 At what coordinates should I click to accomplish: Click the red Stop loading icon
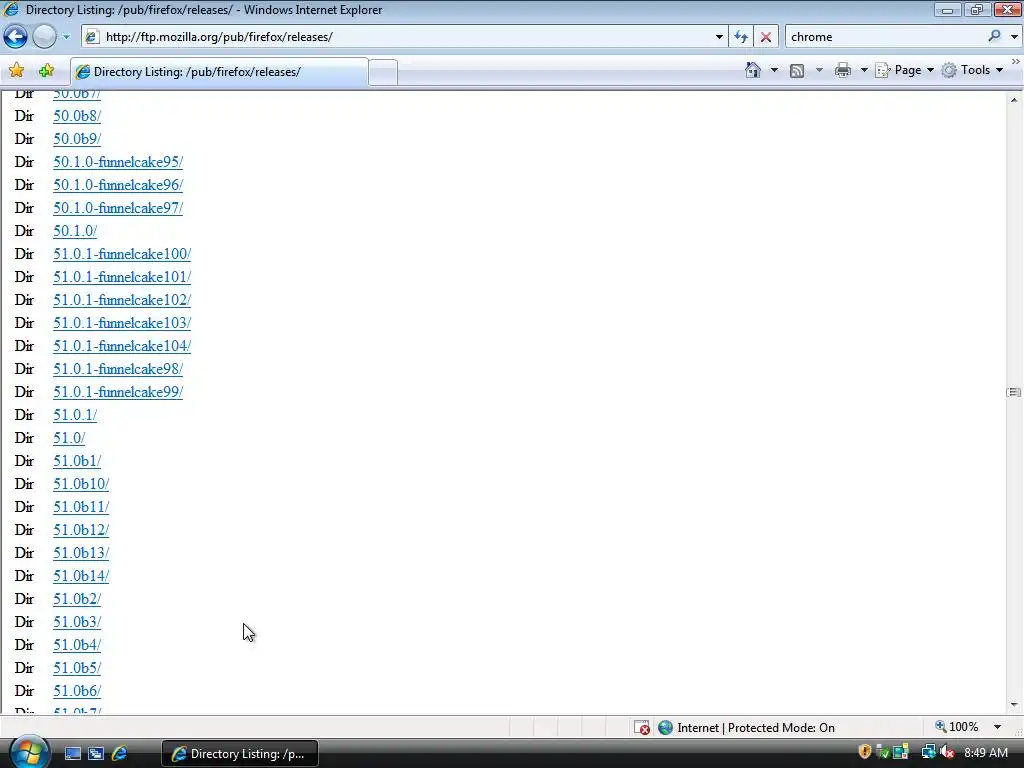[x=765, y=37]
